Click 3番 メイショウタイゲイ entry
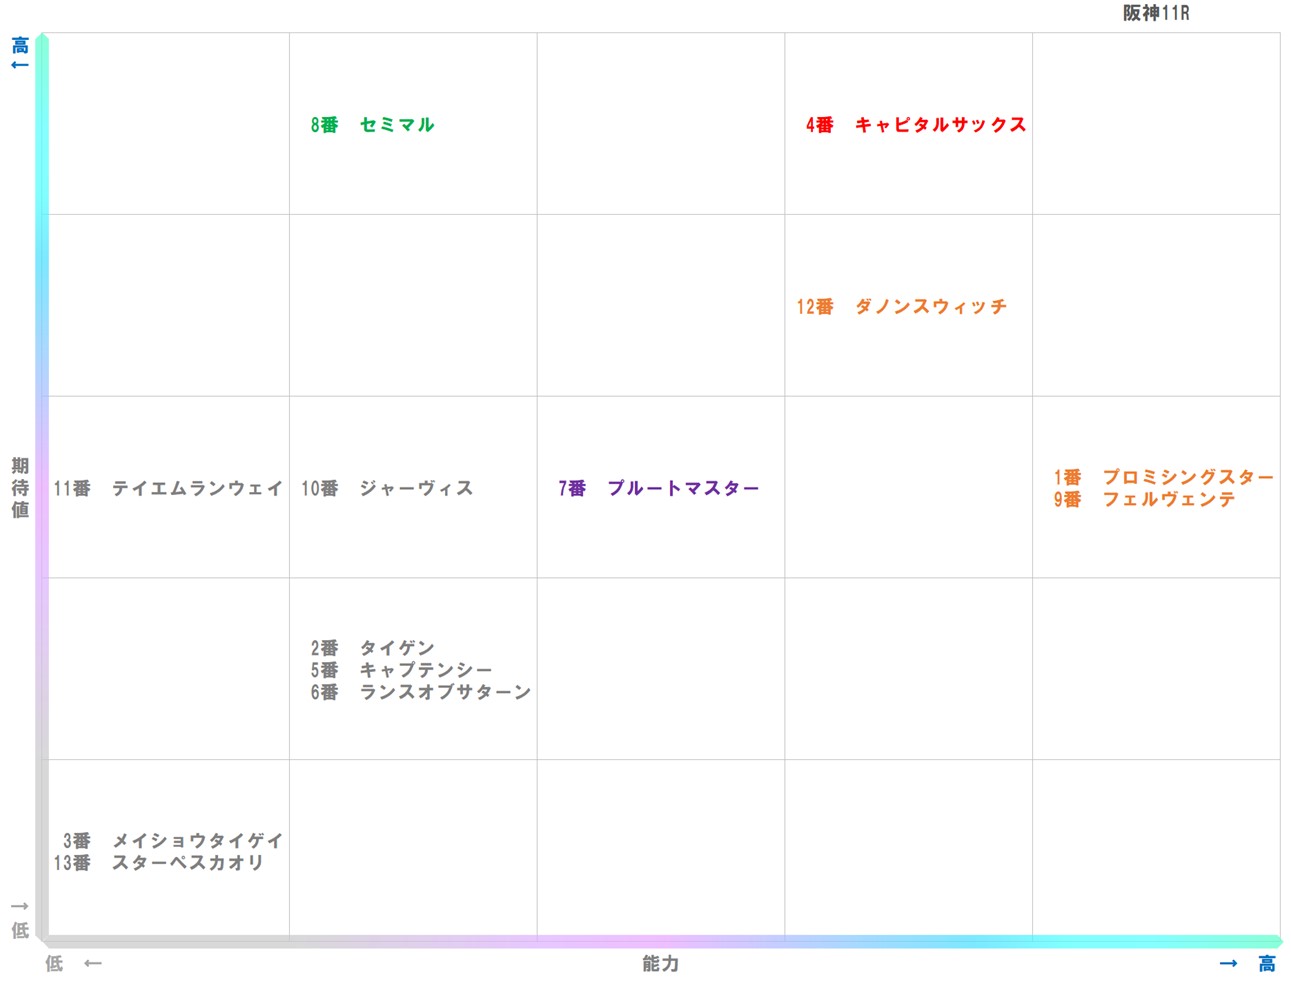Viewport: 1291px width, 983px height. [173, 841]
